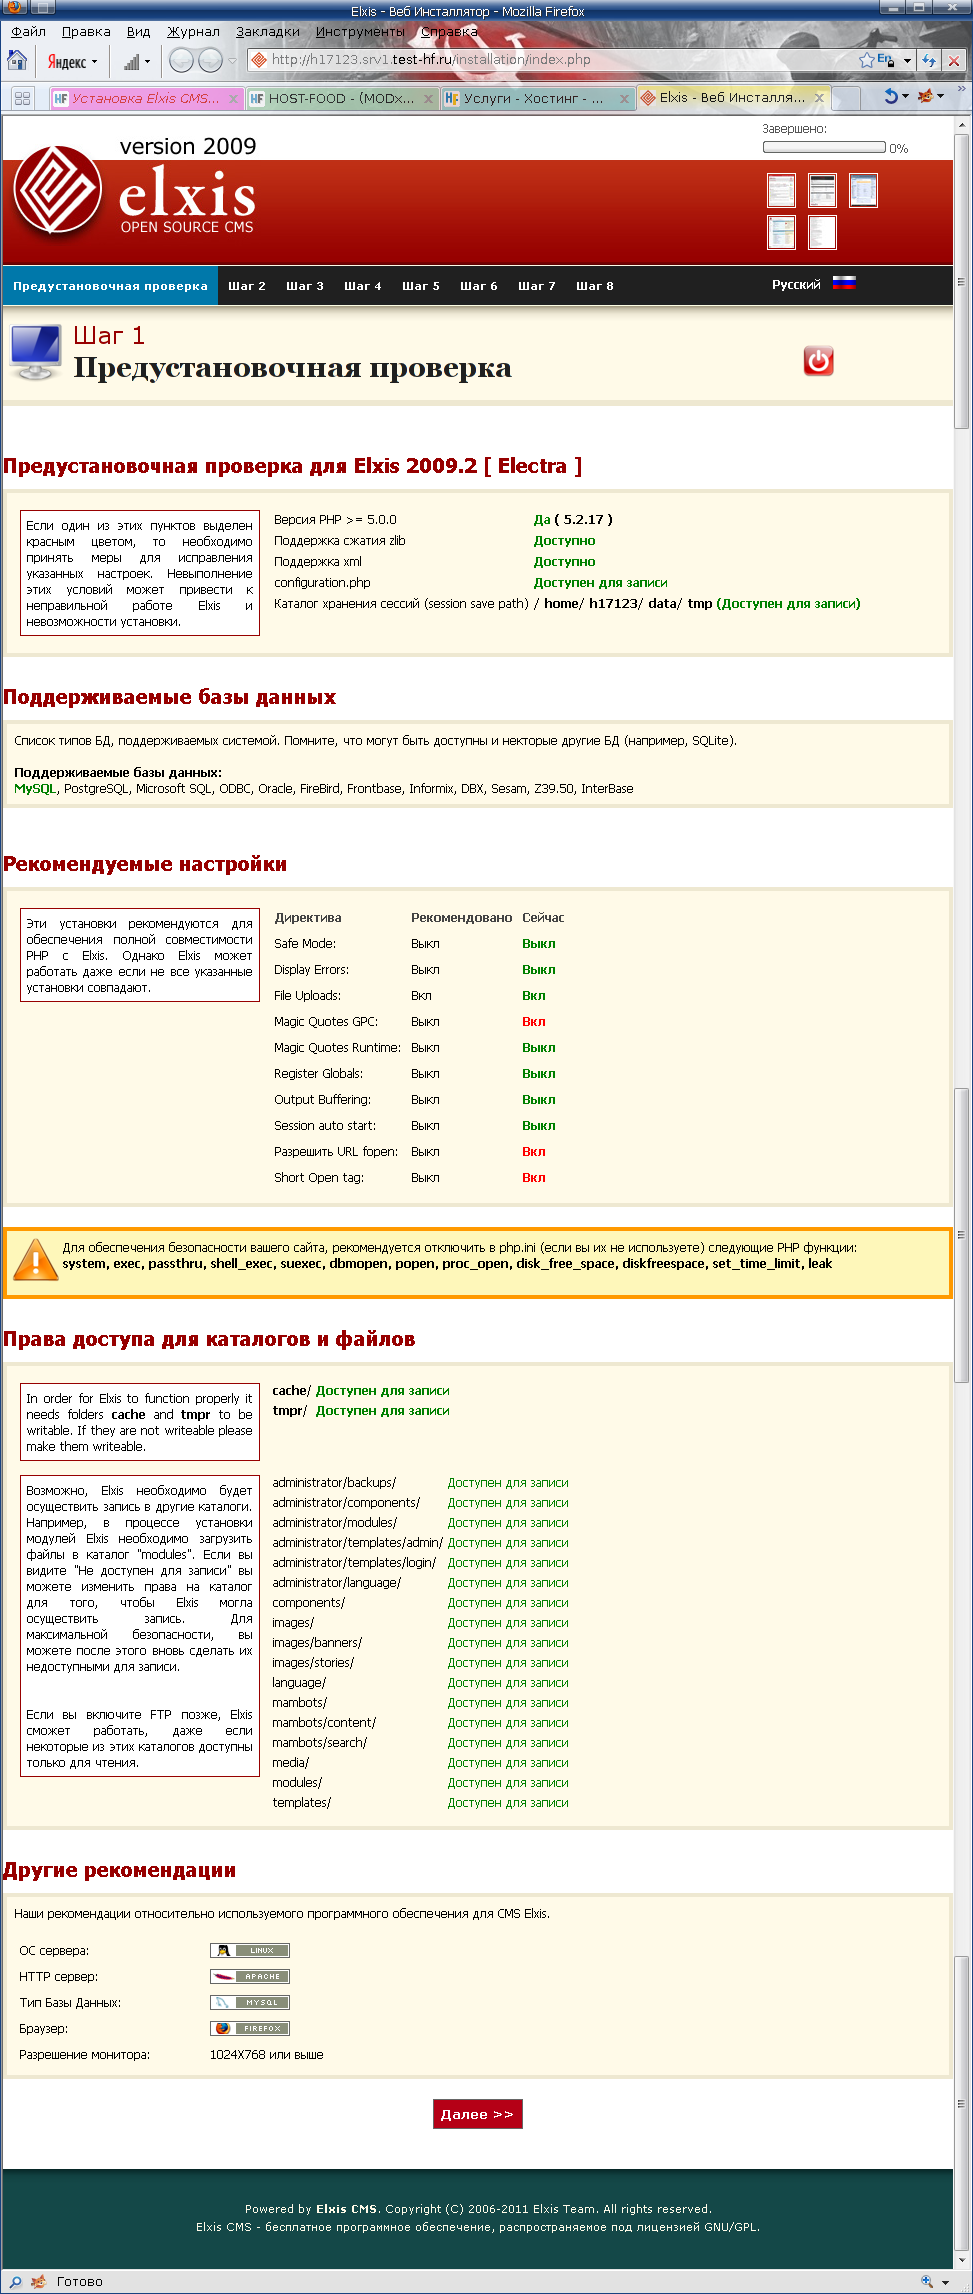
Task: Click the Elxis CMS footer link
Action: pos(346,2209)
